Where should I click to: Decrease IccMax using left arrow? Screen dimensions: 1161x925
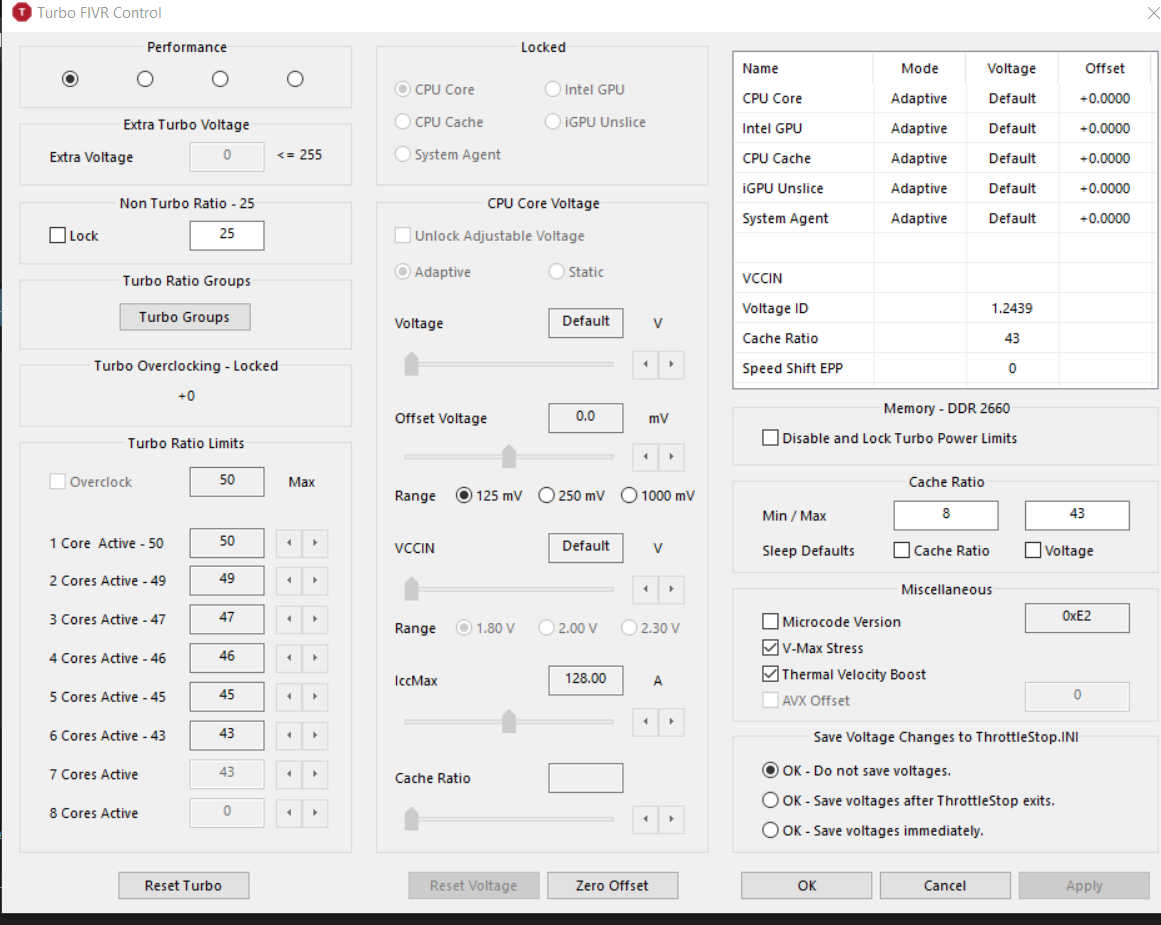[x=646, y=721]
